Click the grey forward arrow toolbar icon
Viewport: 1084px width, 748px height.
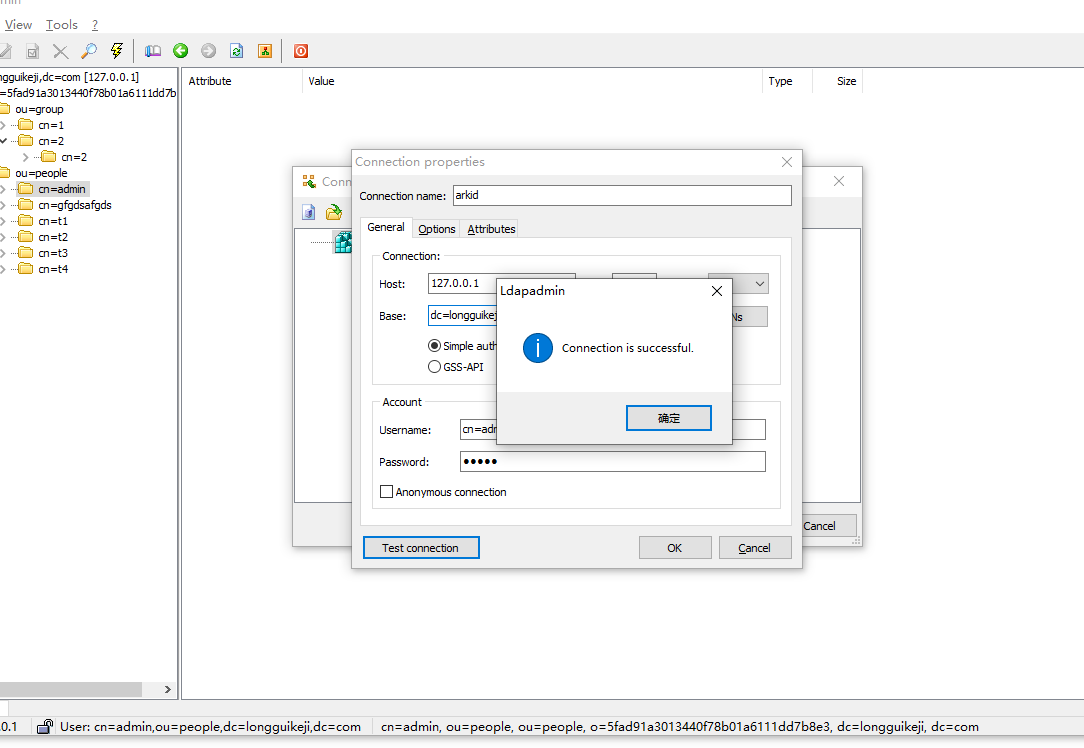pos(208,50)
